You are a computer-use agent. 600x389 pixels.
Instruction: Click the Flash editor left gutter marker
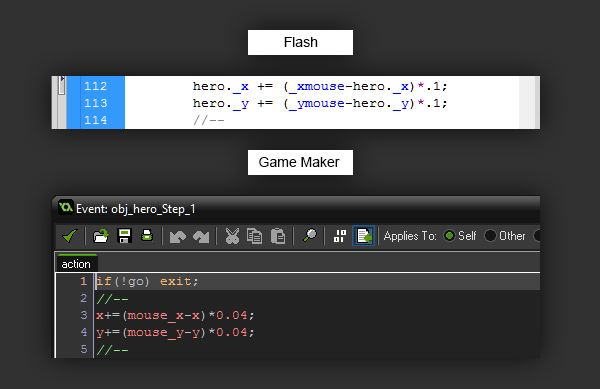[62, 85]
